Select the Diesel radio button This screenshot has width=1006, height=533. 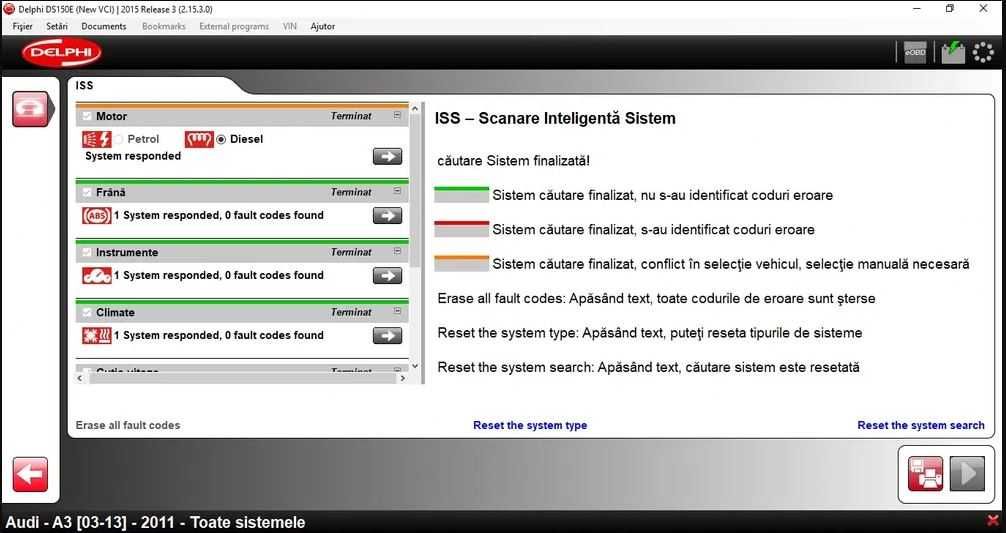pyautogui.click(x=221, y=139)
